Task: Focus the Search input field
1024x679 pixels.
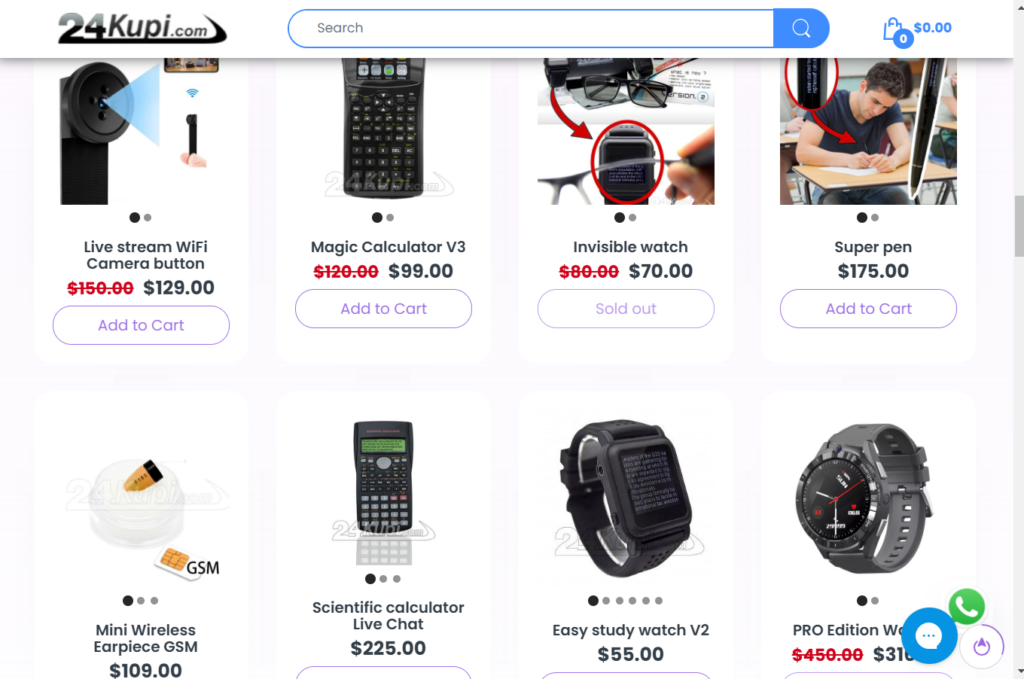Action: point(531,28)
